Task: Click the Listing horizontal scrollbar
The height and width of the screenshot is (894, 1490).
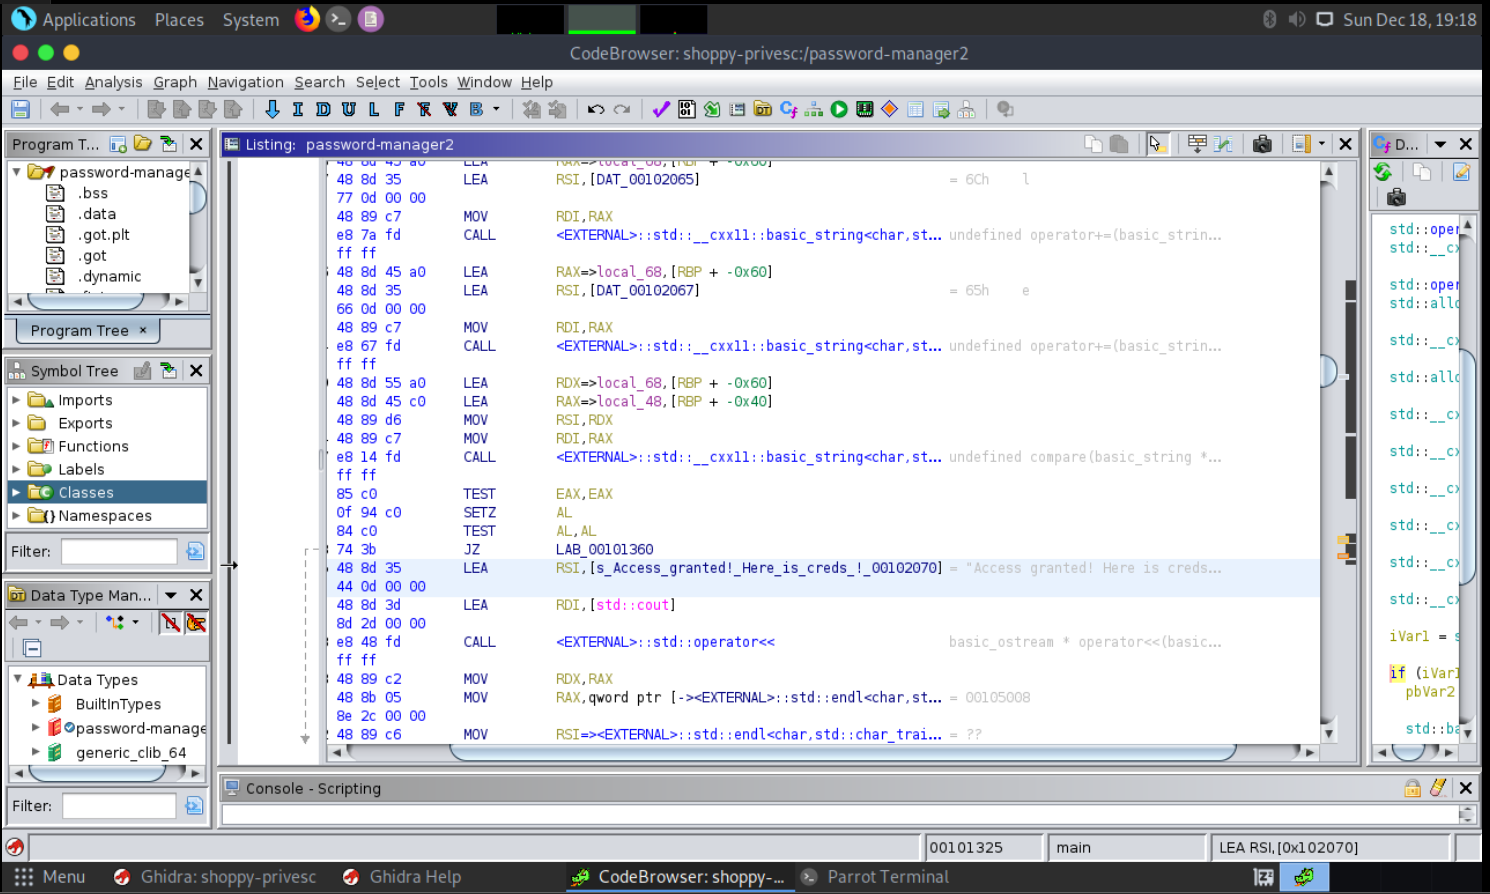Action: coord(840,752)
